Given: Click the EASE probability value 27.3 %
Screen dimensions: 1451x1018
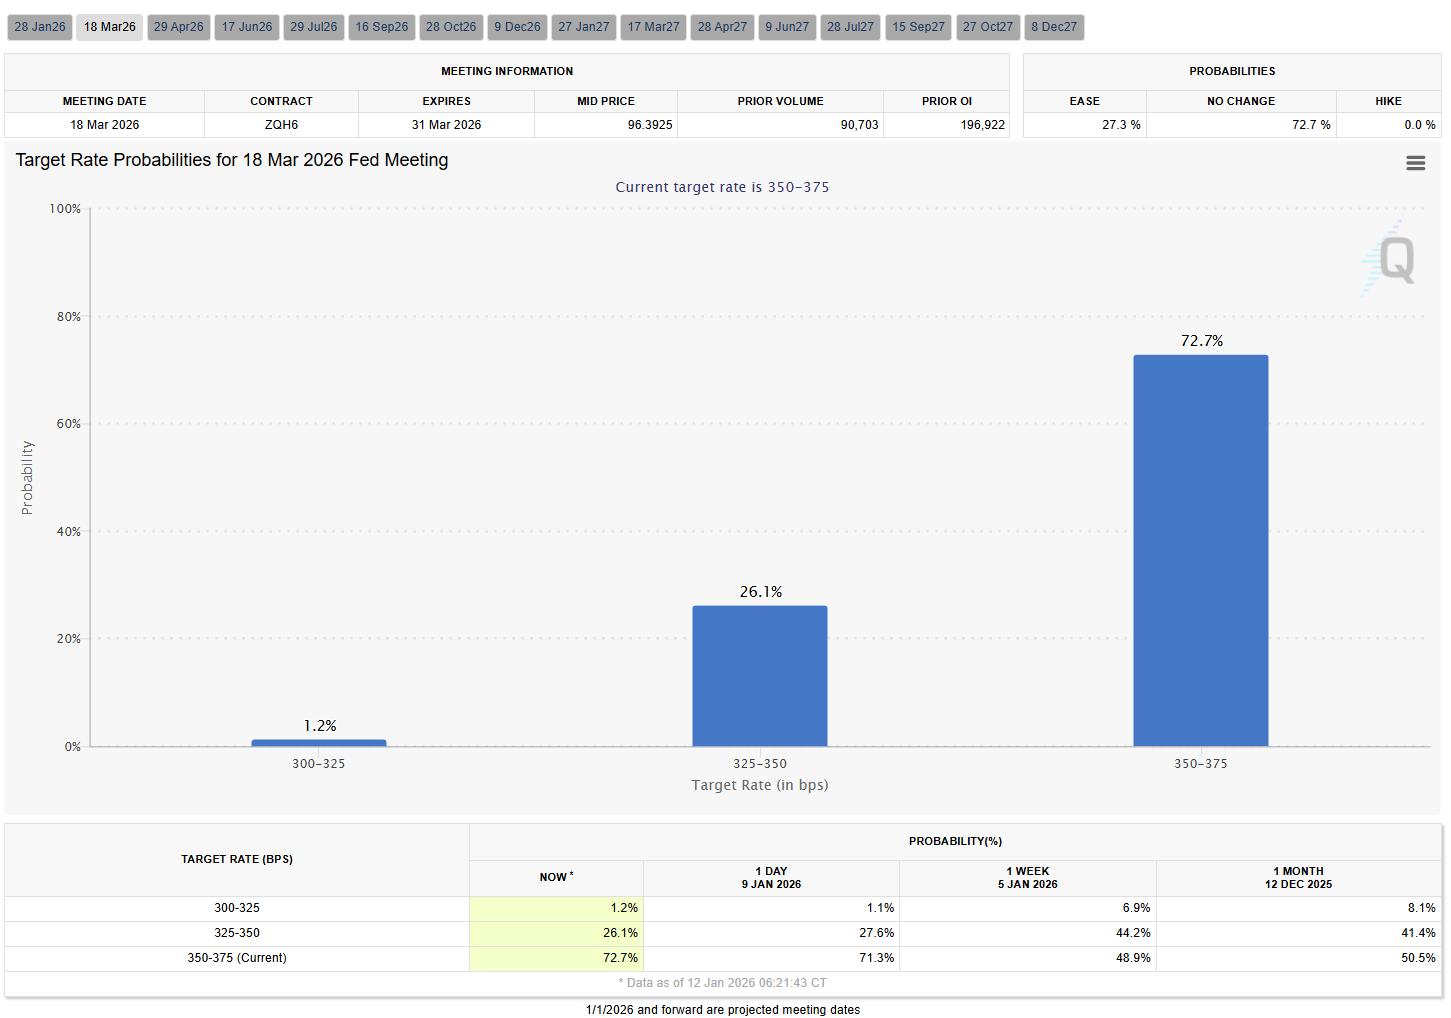Looking at the screenshot, I should 1120,125.
